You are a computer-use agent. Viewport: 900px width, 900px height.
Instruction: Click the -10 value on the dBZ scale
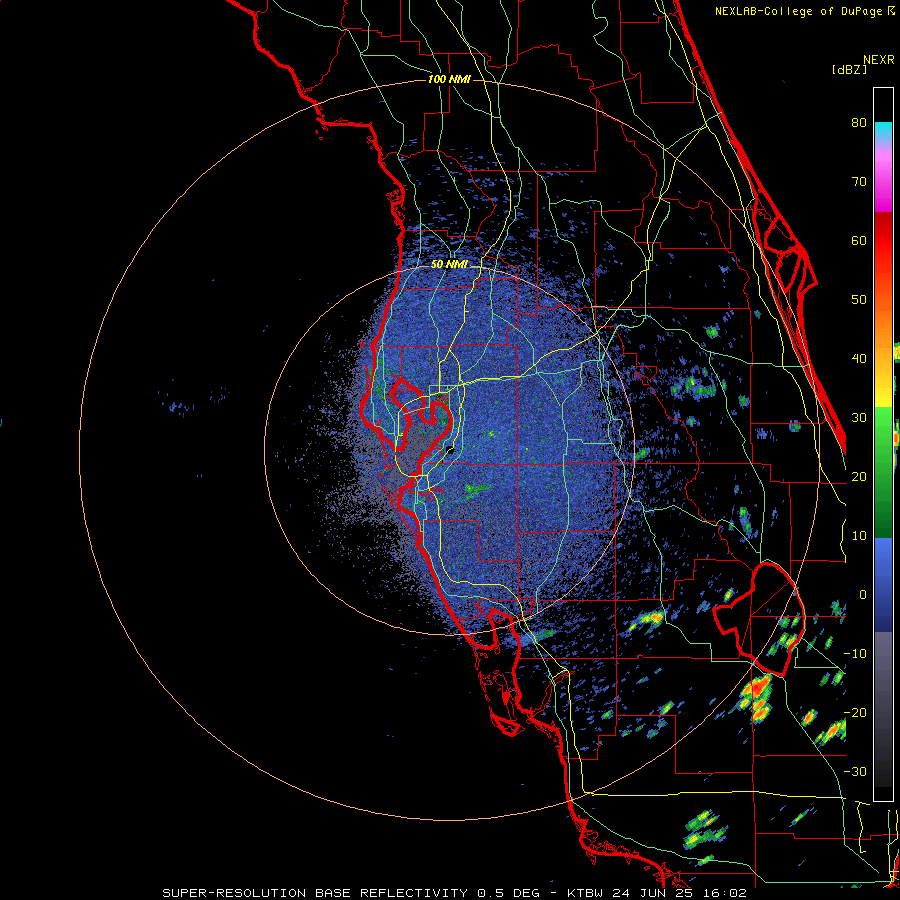[x=855, y=654]
